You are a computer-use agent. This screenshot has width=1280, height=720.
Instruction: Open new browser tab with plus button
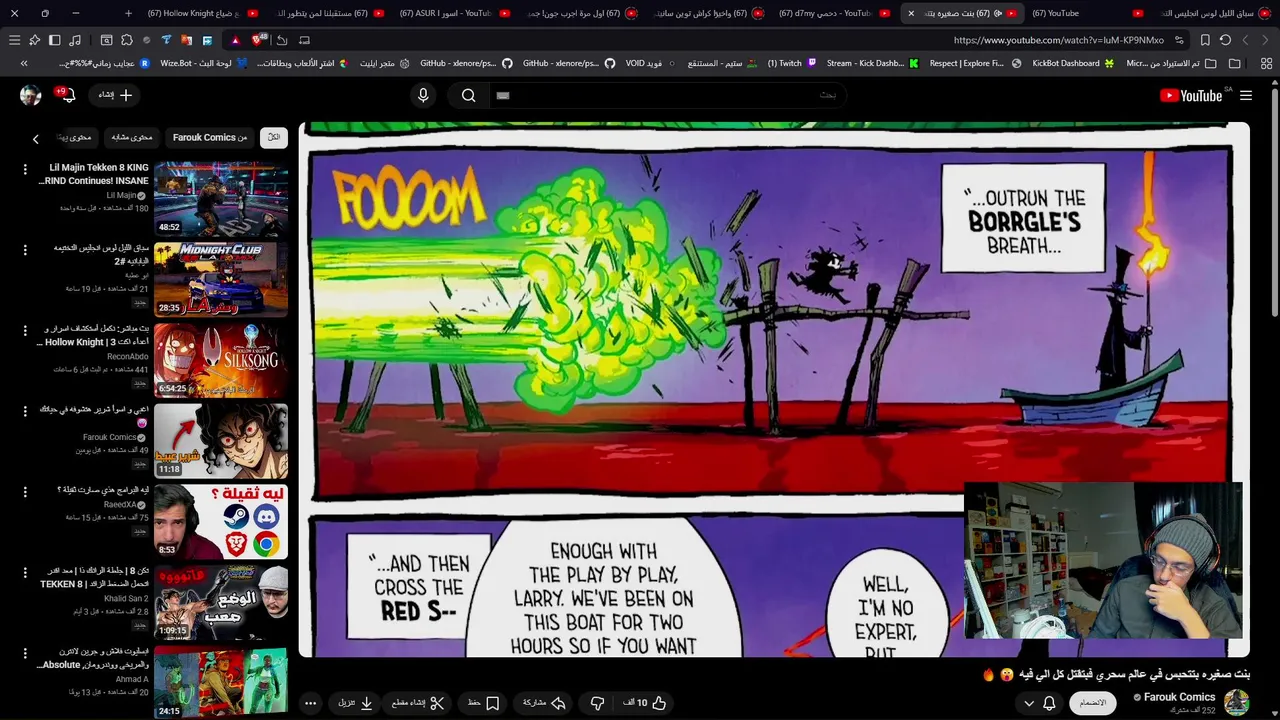[128, 13]
